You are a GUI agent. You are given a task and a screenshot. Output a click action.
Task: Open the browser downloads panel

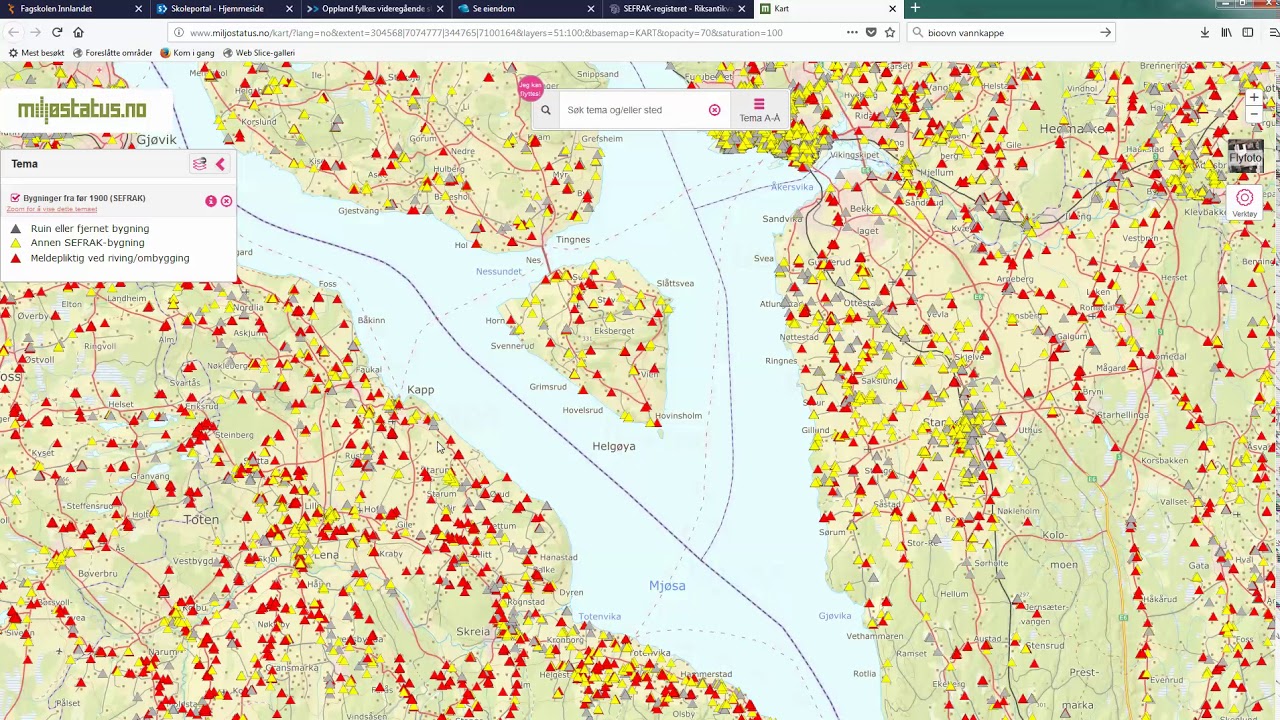coord(1205,33)
